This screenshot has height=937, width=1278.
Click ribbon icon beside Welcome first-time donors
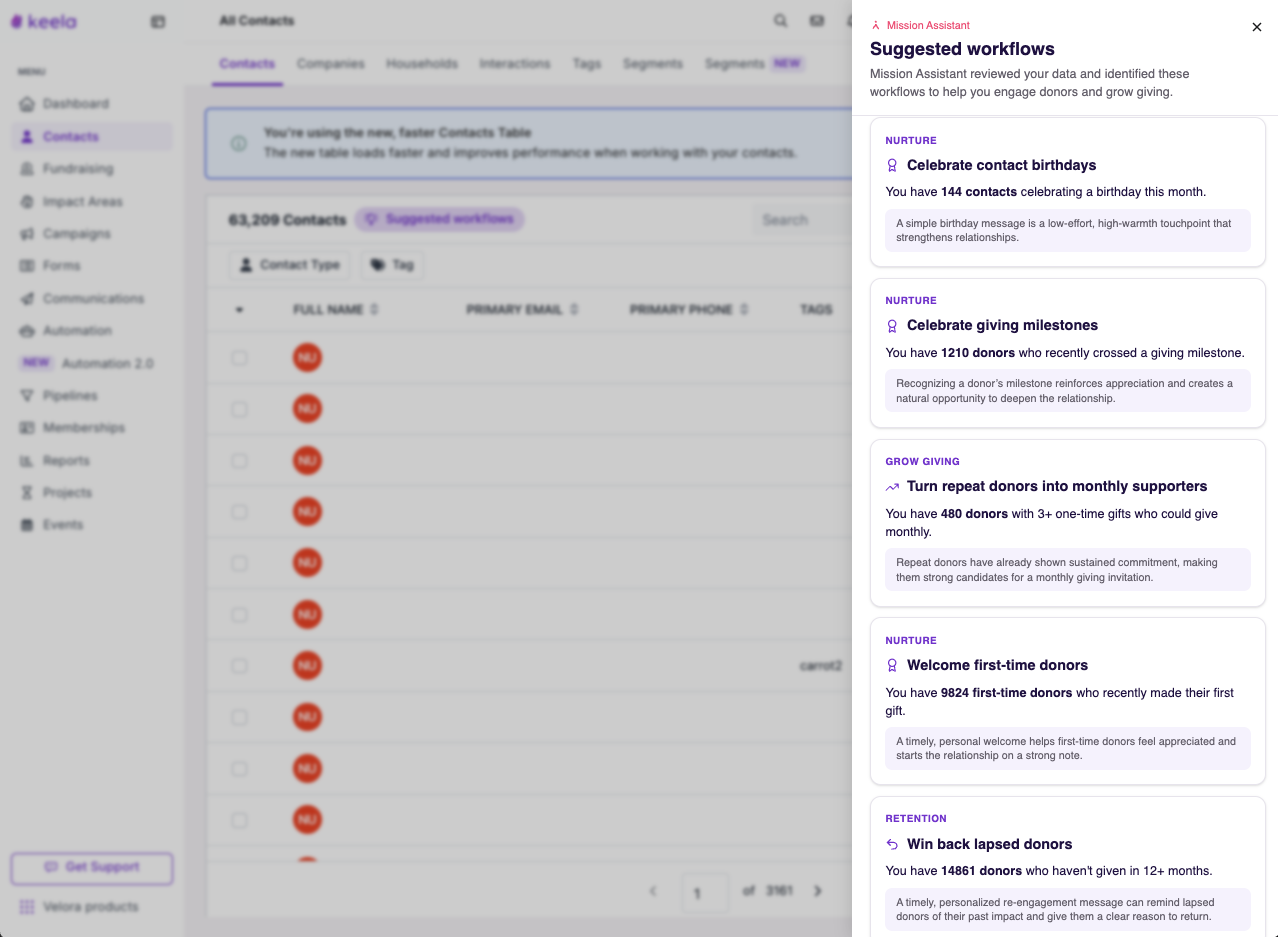pos(893,666)
